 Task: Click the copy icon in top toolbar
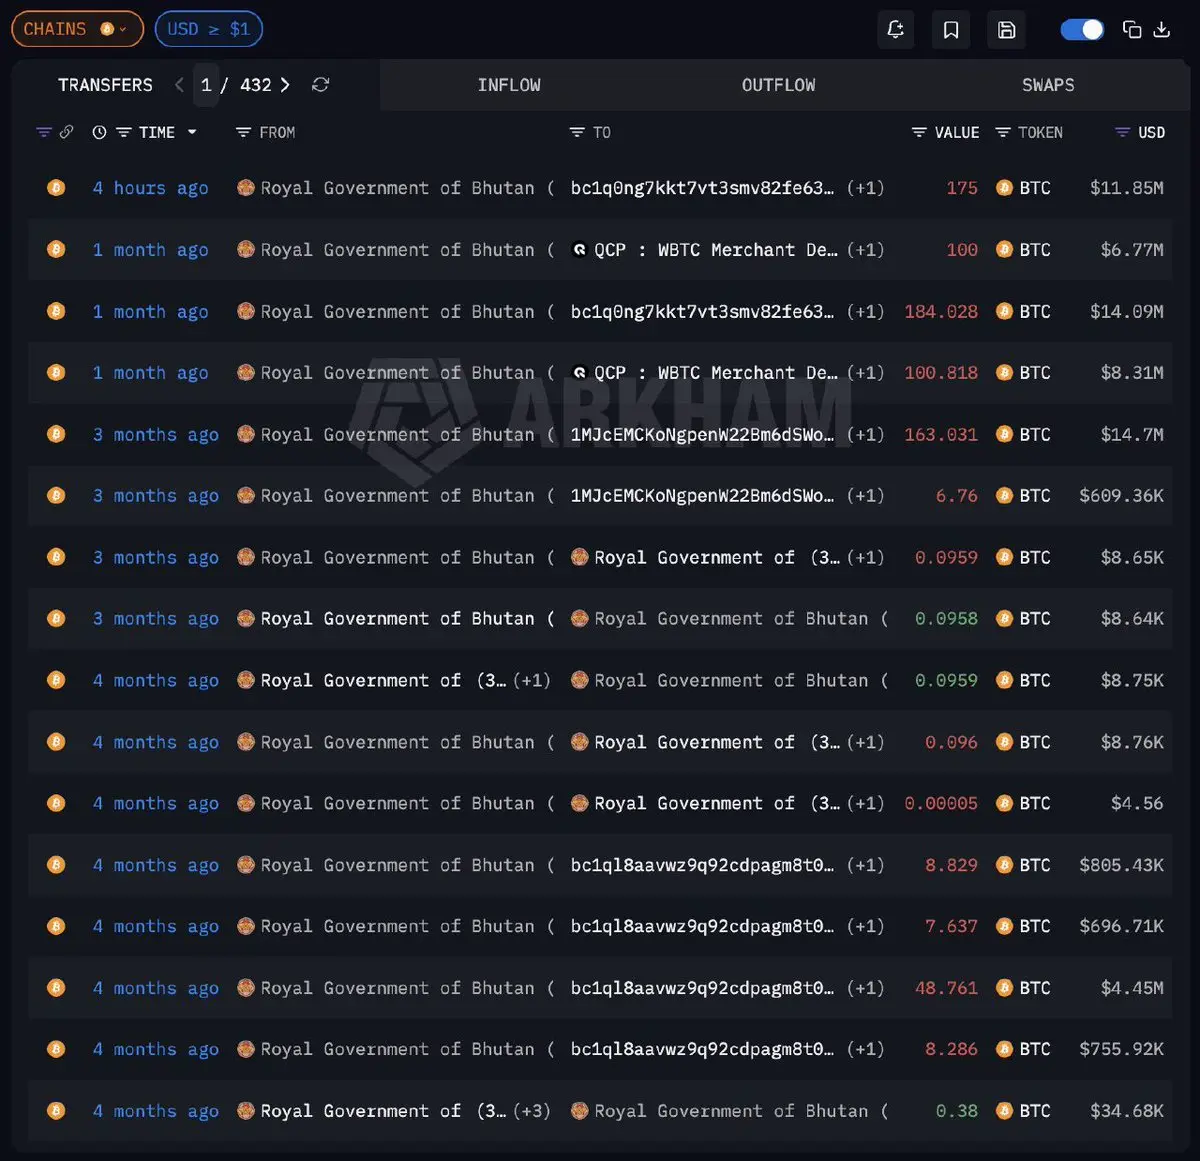pos(1132,29)
